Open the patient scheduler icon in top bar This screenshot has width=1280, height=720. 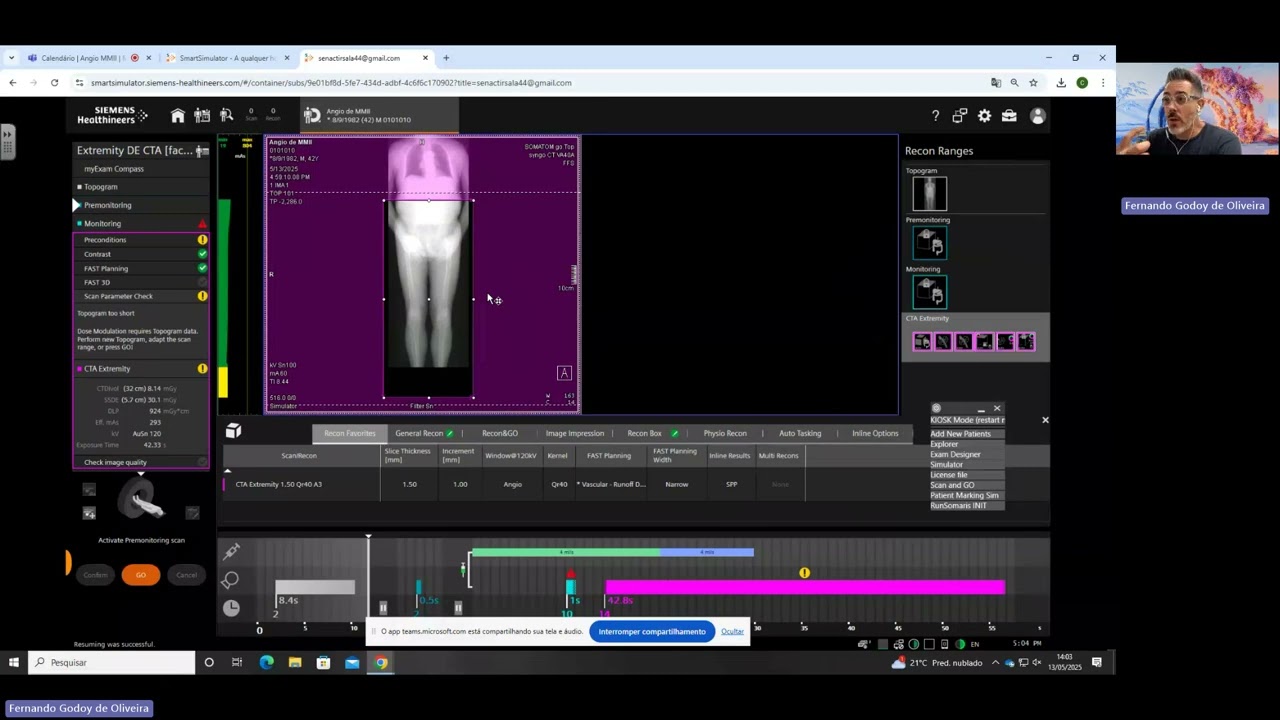[x=202, y=116]
